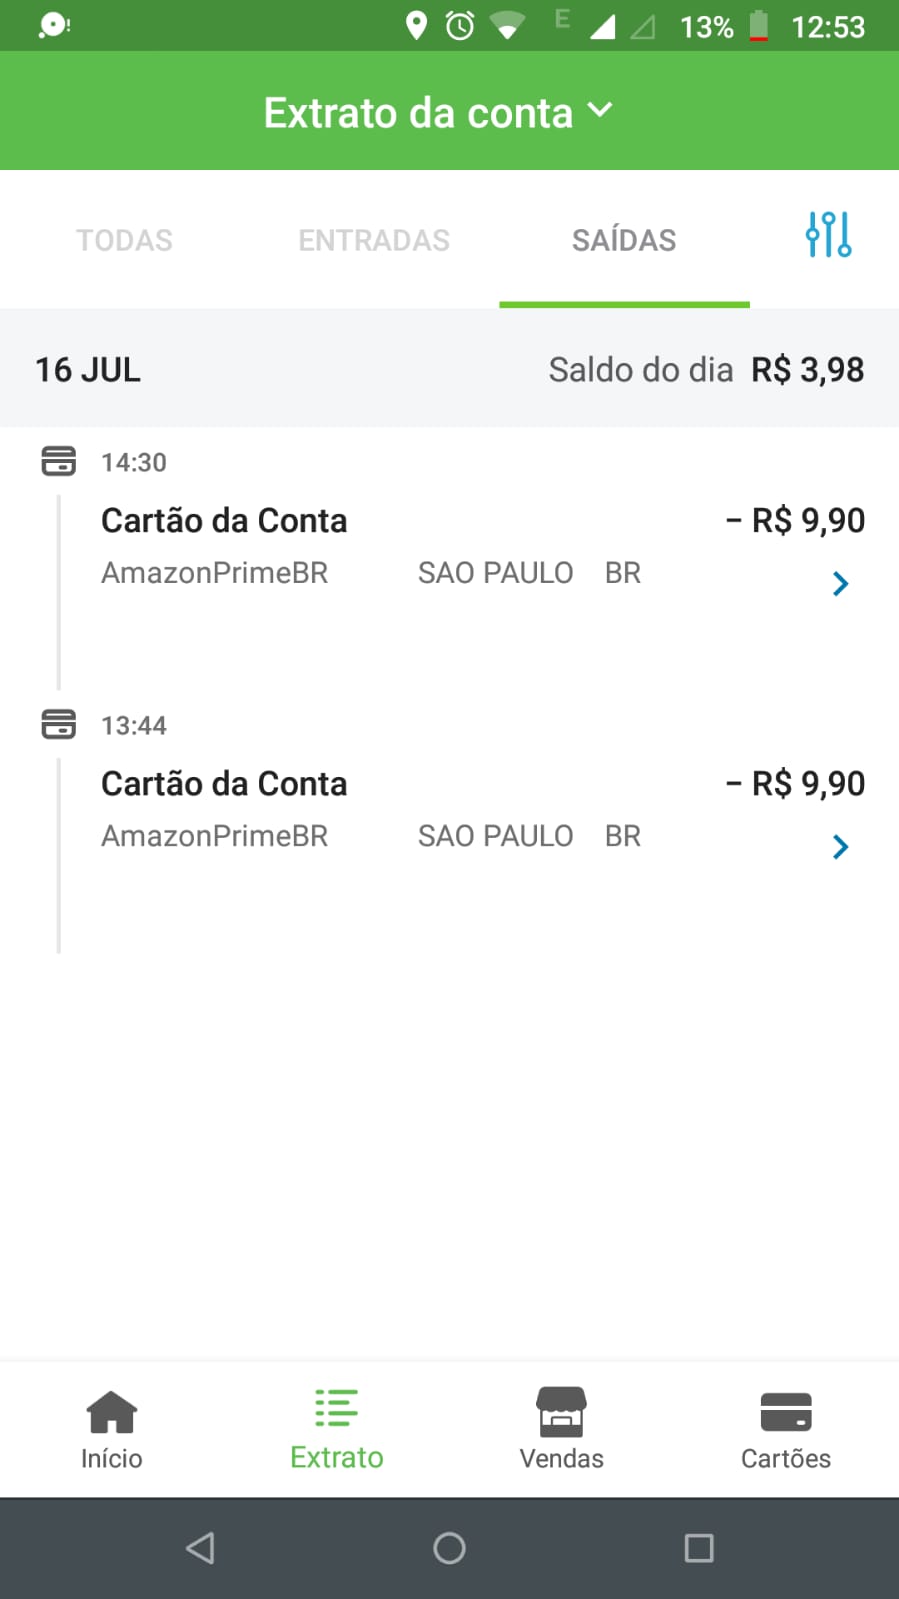Tap the card icon beside 14:30
The height and width of the screenshot is (1599, 899).
(x=58, y=461)
